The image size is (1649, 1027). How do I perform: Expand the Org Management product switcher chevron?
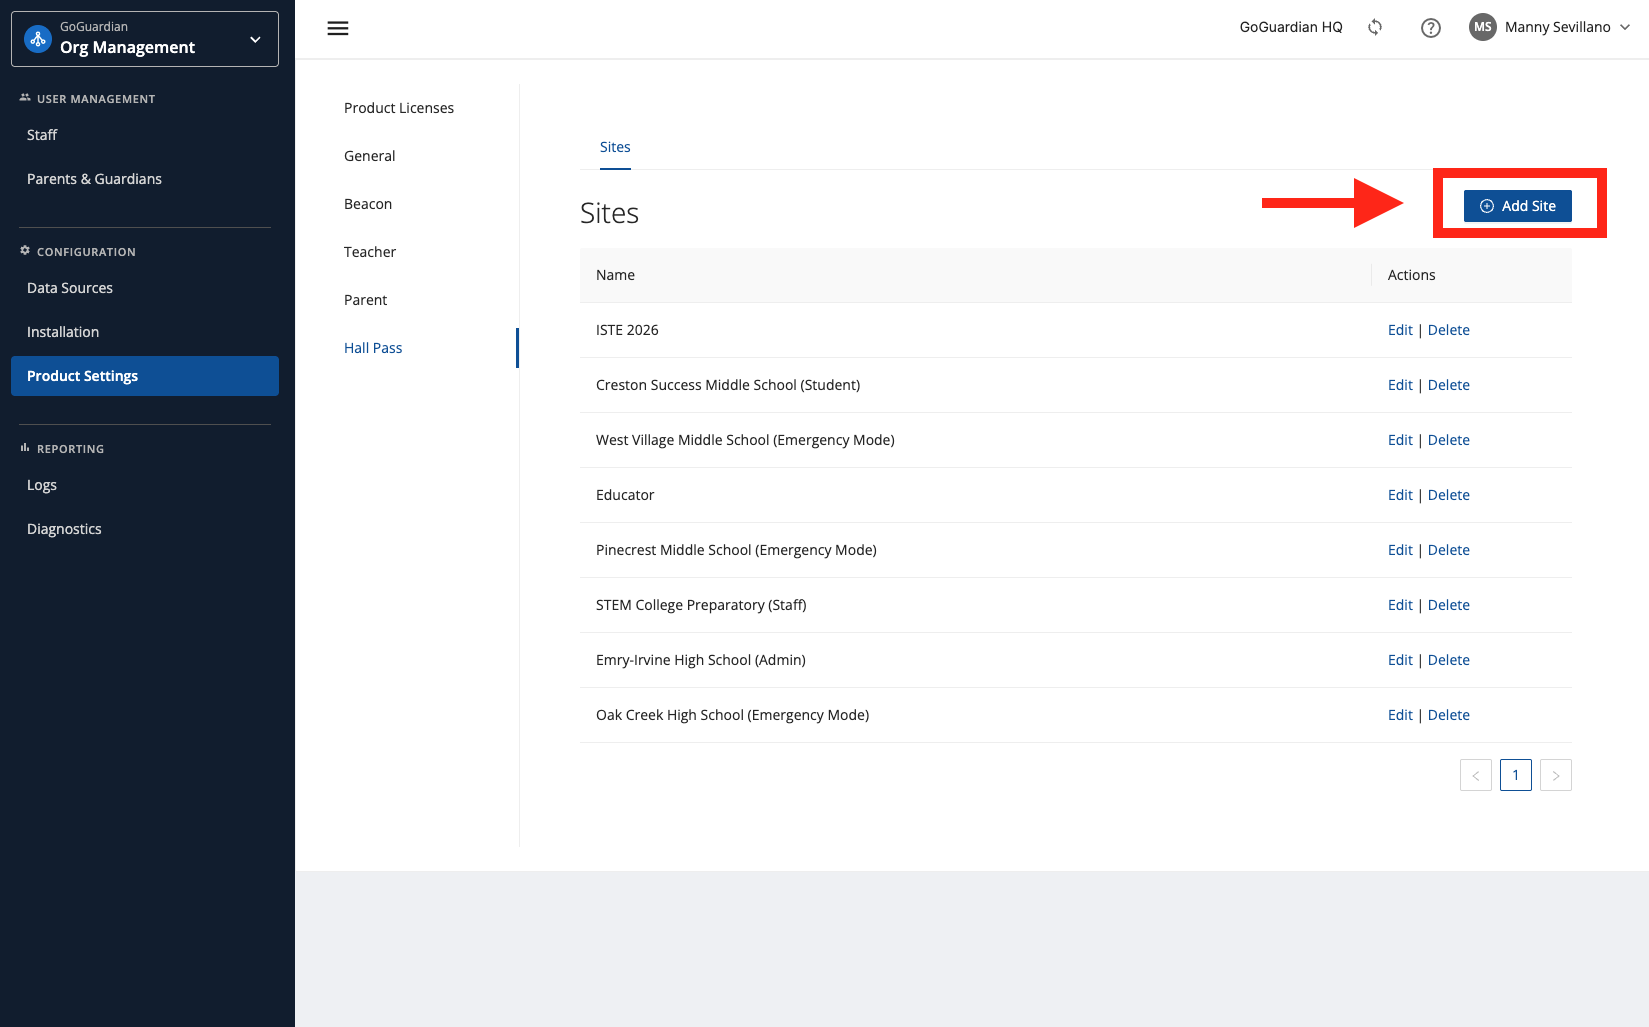coord(255,39)
